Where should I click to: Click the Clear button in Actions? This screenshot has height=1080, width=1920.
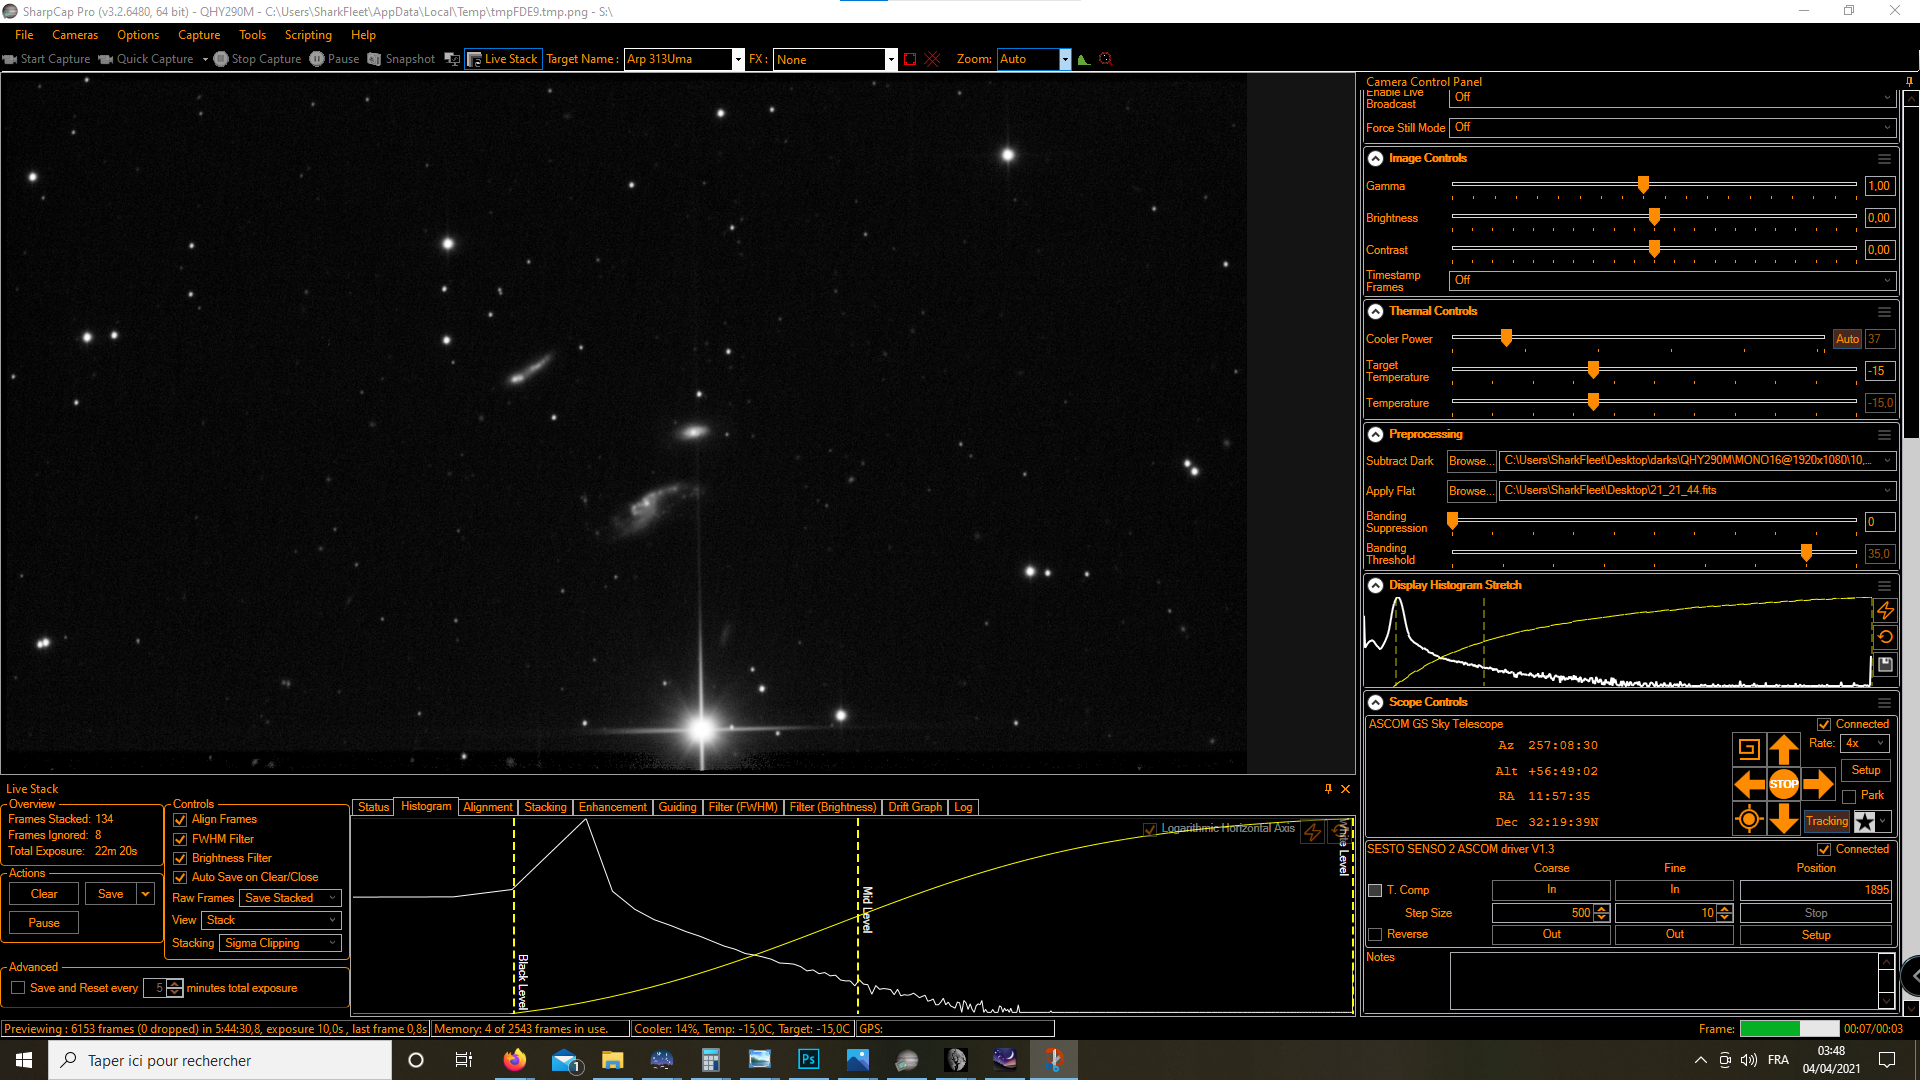[x=44, y=894]
